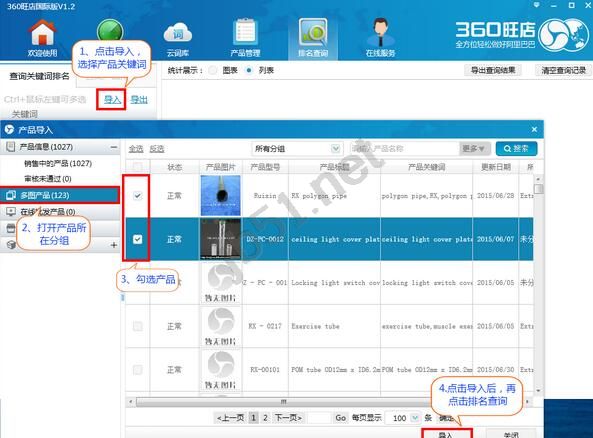The height and width of the screenshot is (438, 593).
Task: Open the 更多 filter dropdown
Action: pos(474,149)
